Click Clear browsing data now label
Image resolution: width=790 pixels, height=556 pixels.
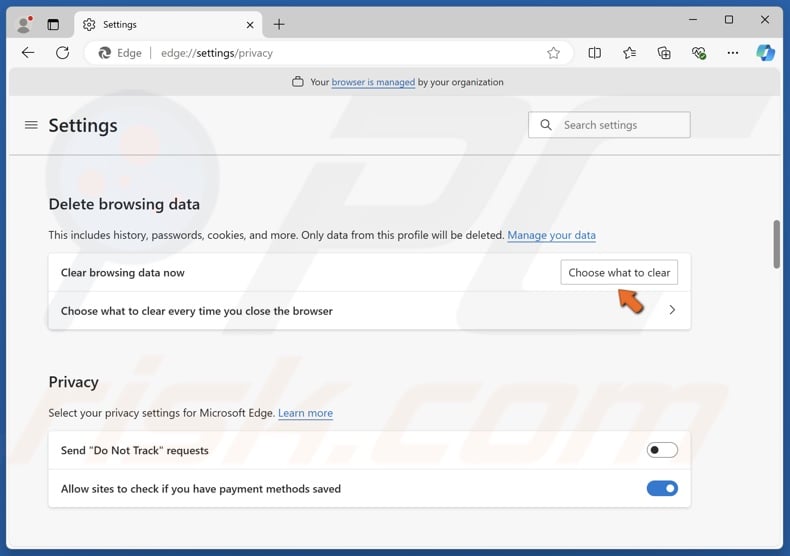pyautogui.click(x=122, y=272)
